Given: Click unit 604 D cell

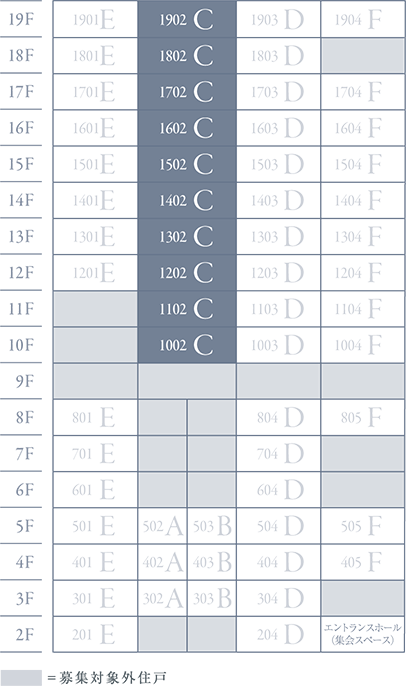Looking at the screenshot, I should (279, 490).
